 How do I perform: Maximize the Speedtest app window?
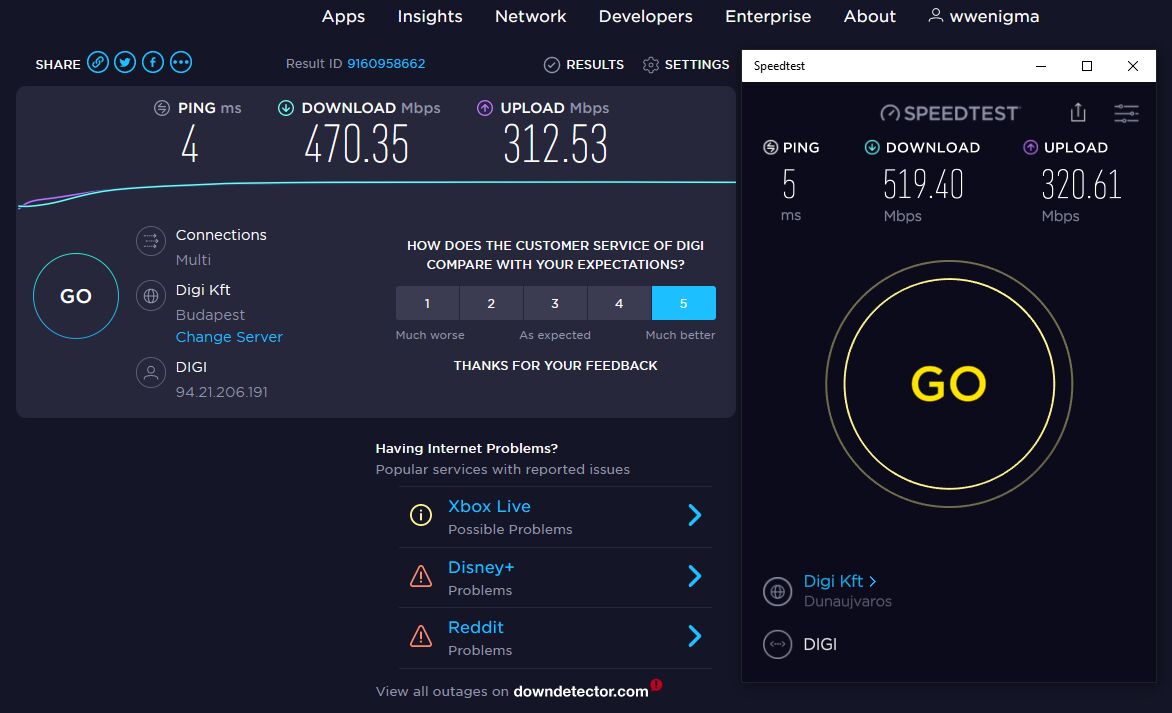(x=1087, y=66)
